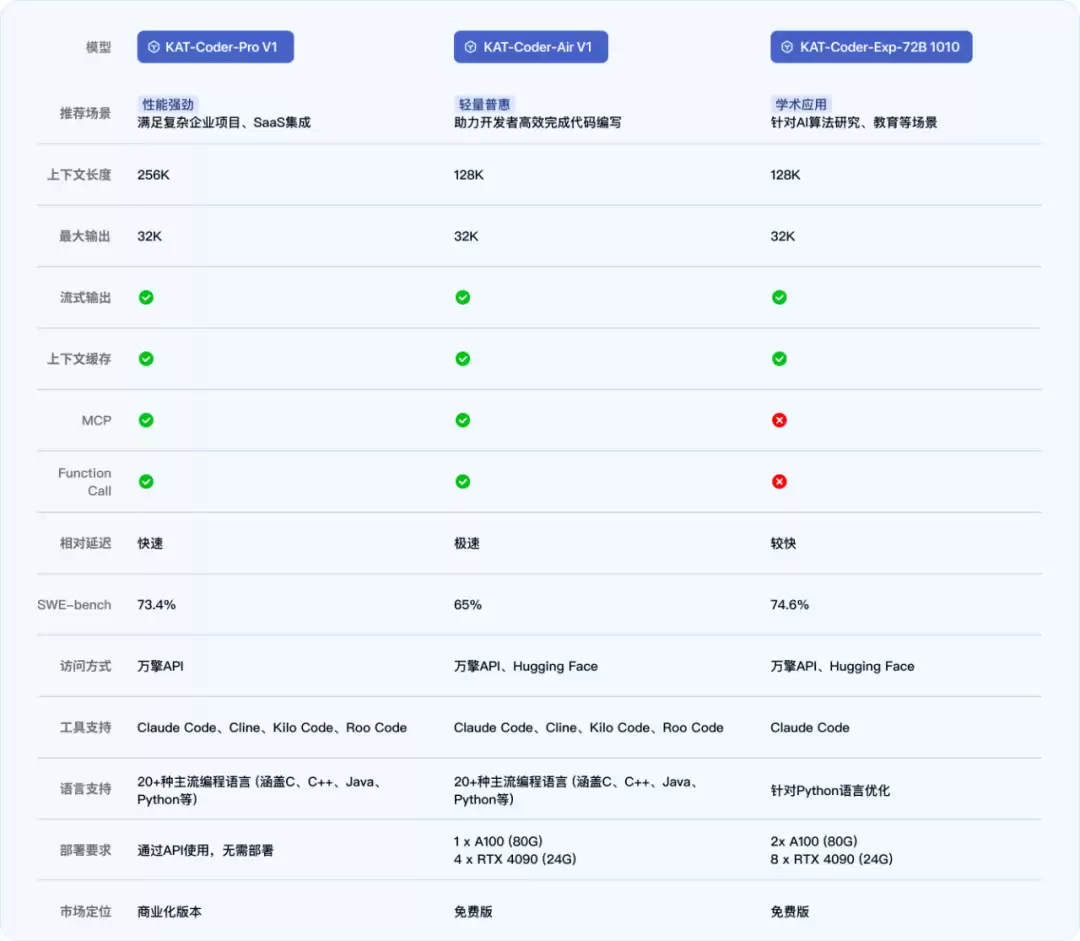Select the KAT-Coder-Exp-72B 1010 model label
This screenshot has width=1080, height=941.
pos(878,47)
